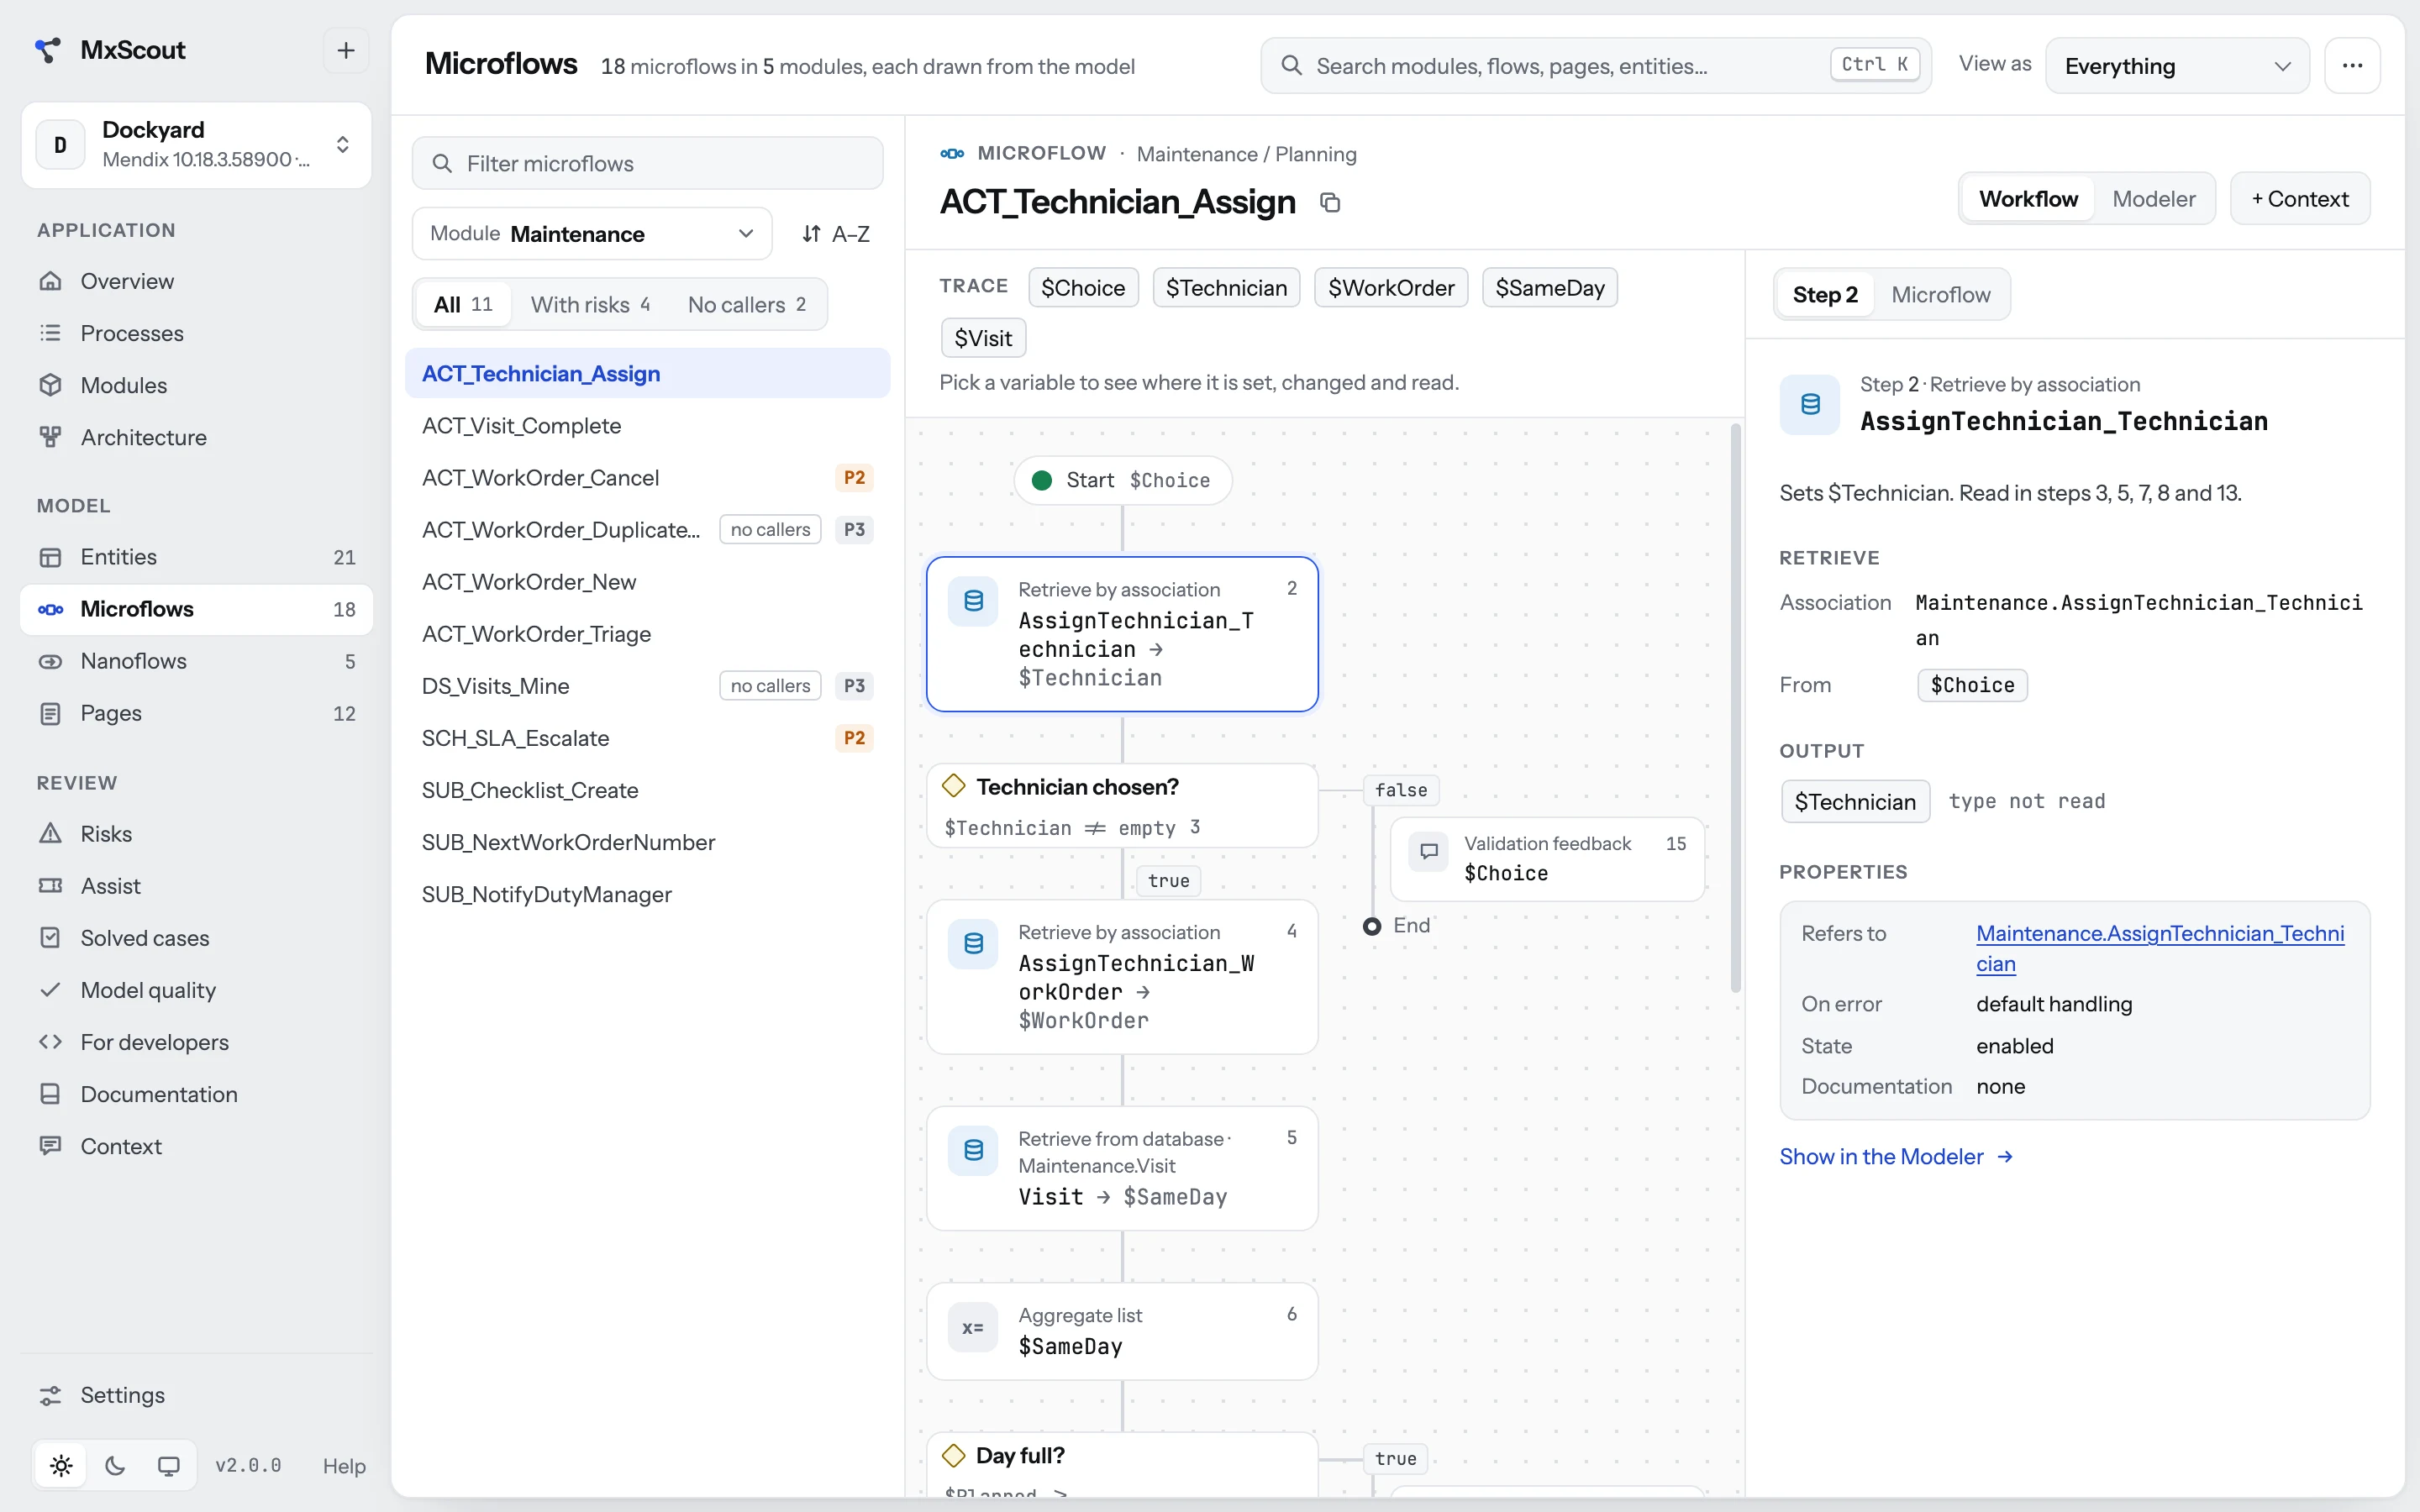Image resolution: width=2420 pixels, height=1512 pixels.
Task: Select the No callers filter tab
Action: [746, 305]
